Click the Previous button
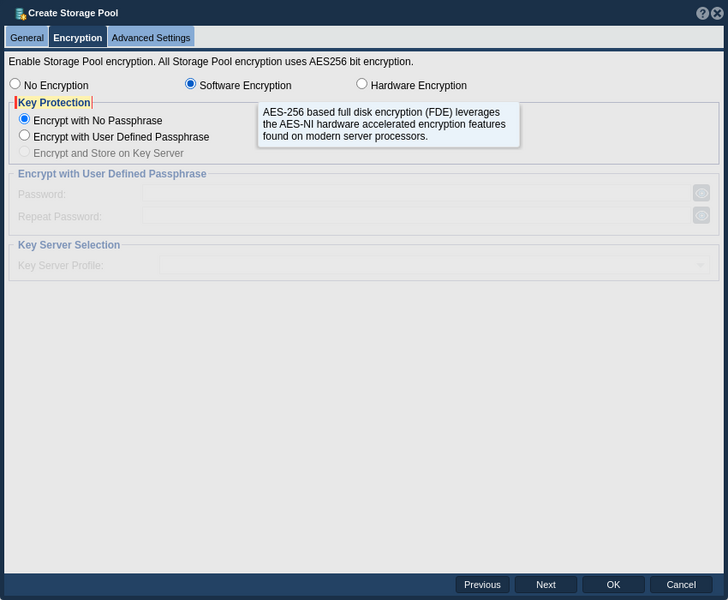The image size is (728, 600). coord(482,585)
